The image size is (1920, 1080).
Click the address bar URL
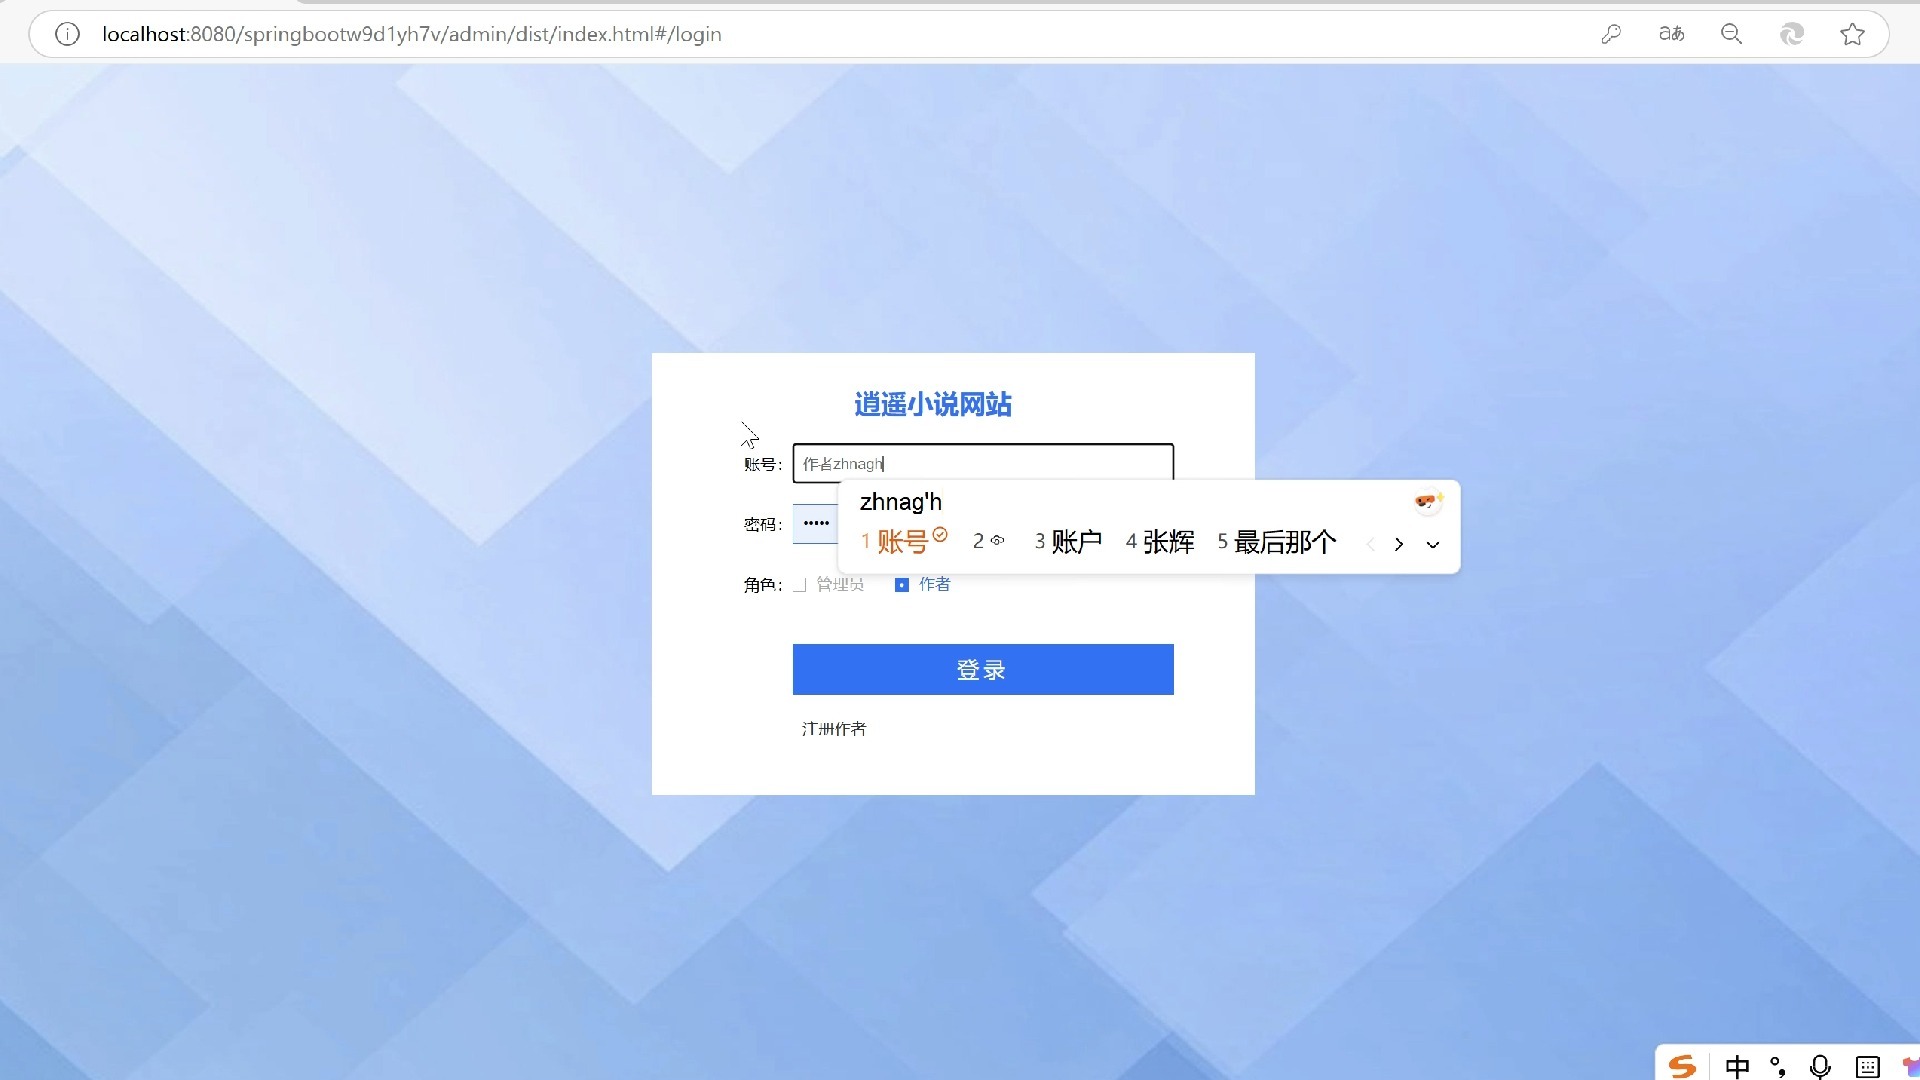(412, 34)
